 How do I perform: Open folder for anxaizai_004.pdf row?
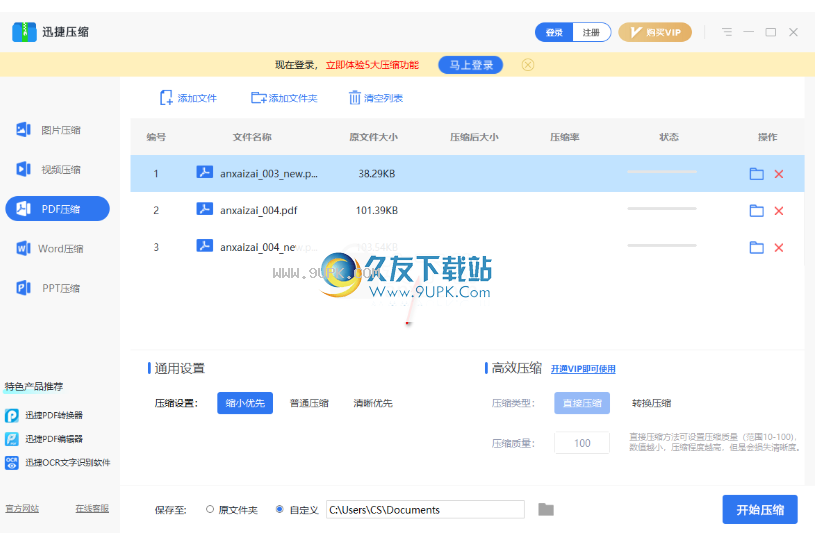pos(756,210)
